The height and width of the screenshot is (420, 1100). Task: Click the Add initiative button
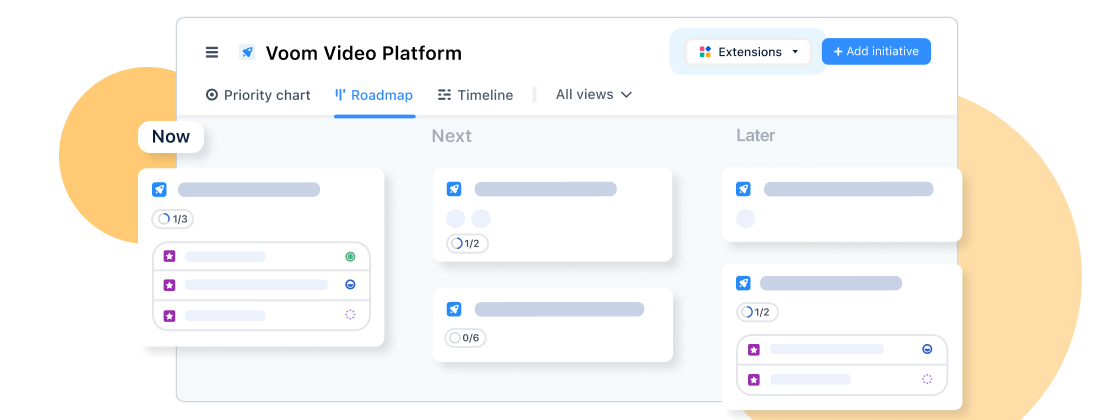[x=876, y=52]
